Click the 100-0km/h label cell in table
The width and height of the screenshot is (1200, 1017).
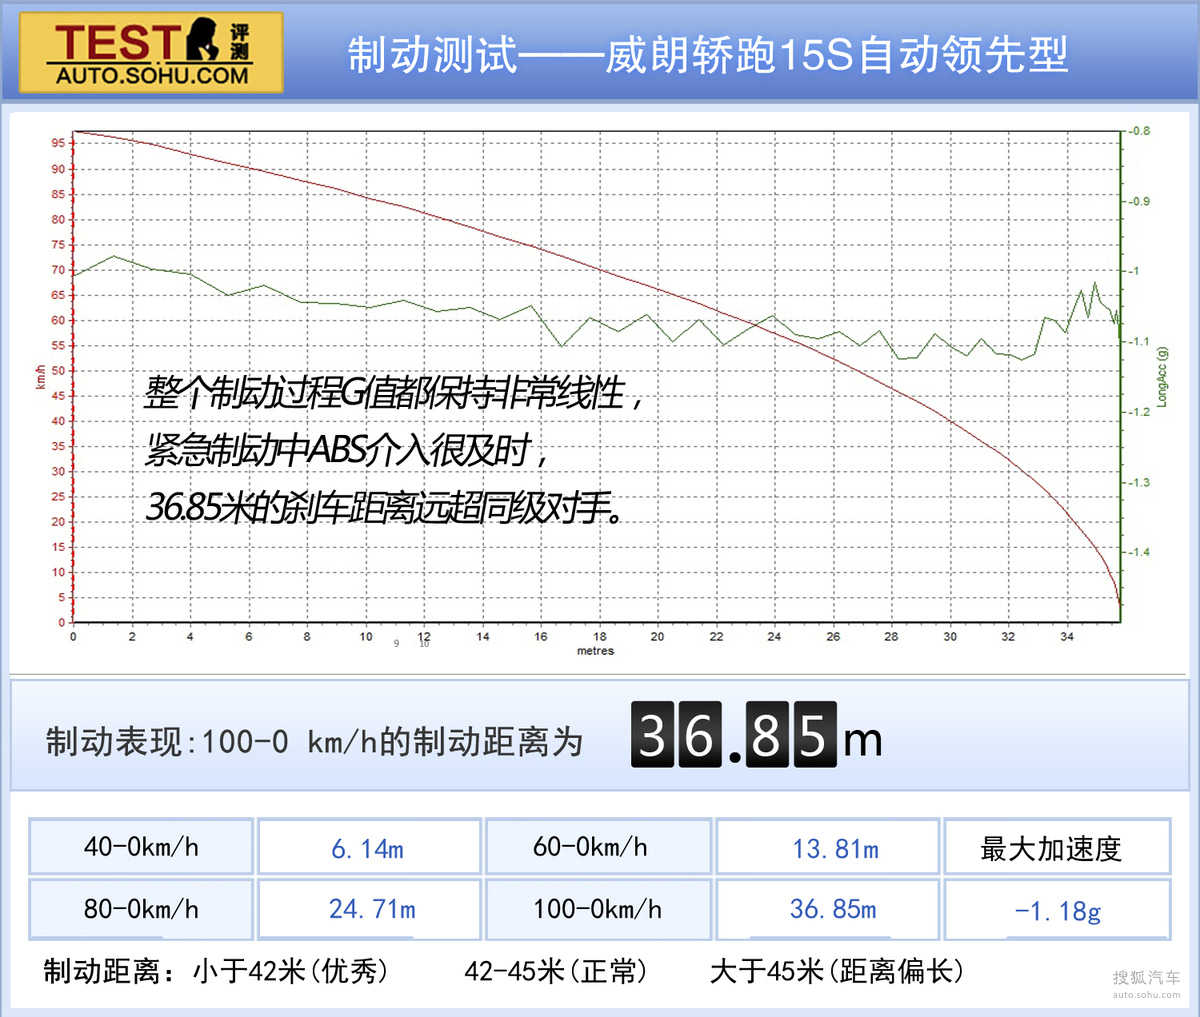[x=597, y=909]
